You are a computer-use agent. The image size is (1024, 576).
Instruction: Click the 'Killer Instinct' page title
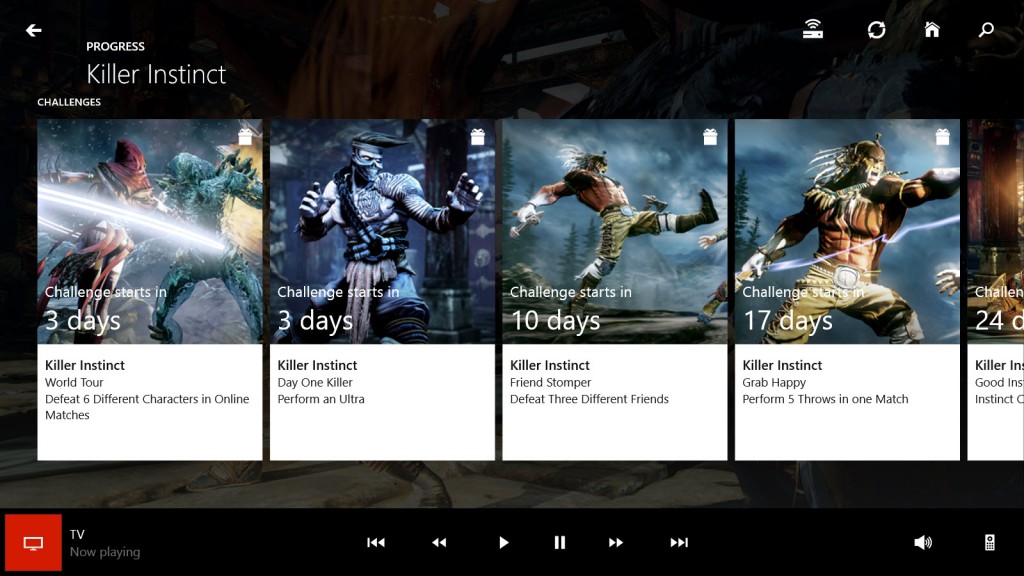(156, 74)
